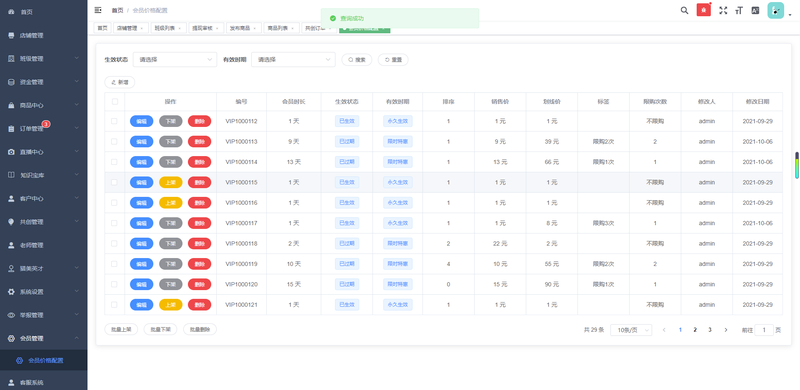
Task: Click the green check icon in the success toast
Action: [333, 18]
